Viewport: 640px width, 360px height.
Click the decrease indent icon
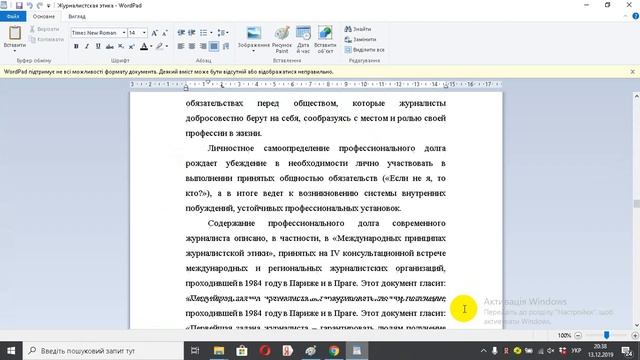click(181, 33)
